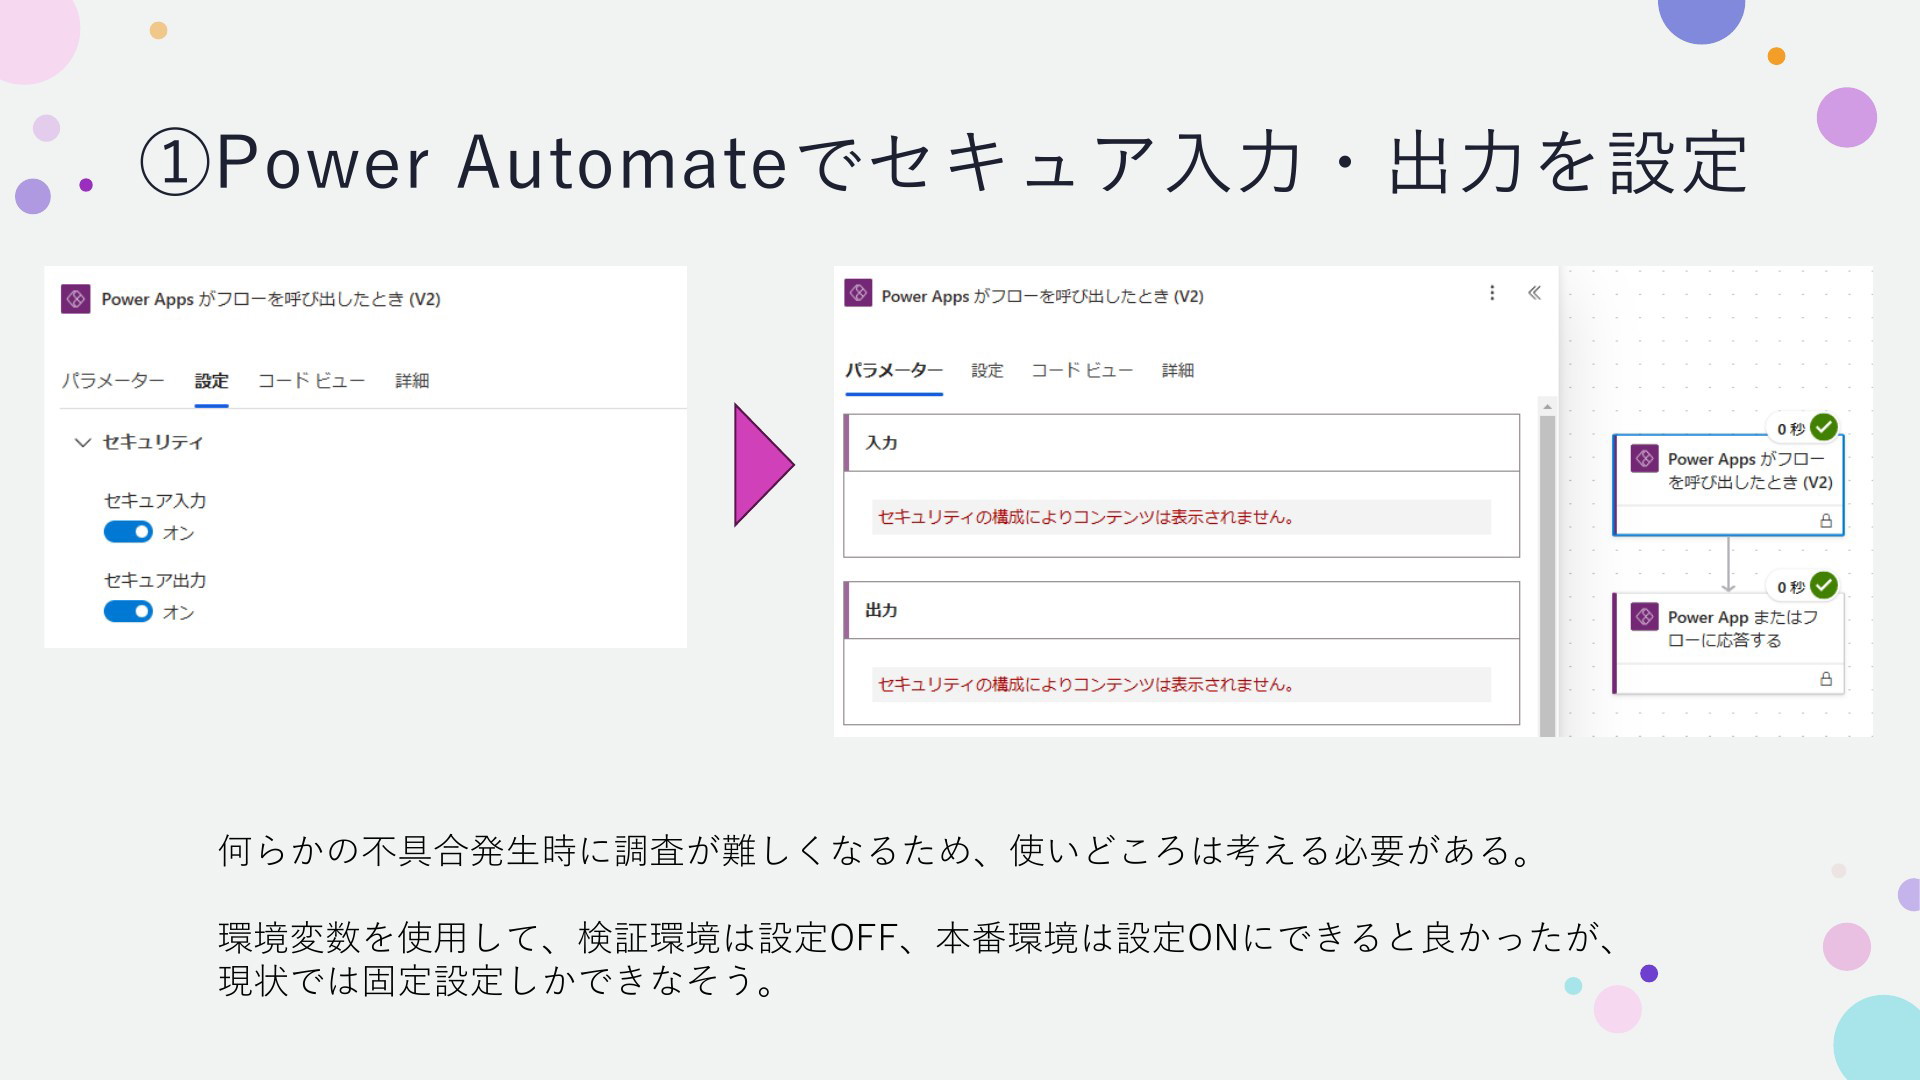Click the right panel vertical scrollbar thumb
Viewport: 1920px width, 1080px height.
pos(1547,576)
